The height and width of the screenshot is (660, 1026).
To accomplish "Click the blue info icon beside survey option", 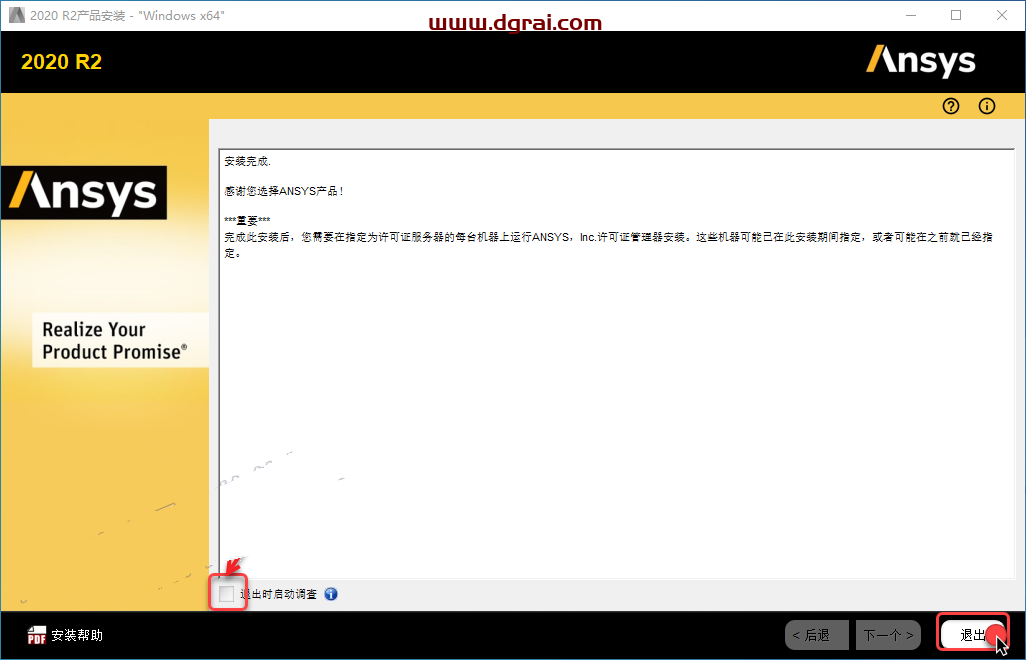I will point(331,594).
